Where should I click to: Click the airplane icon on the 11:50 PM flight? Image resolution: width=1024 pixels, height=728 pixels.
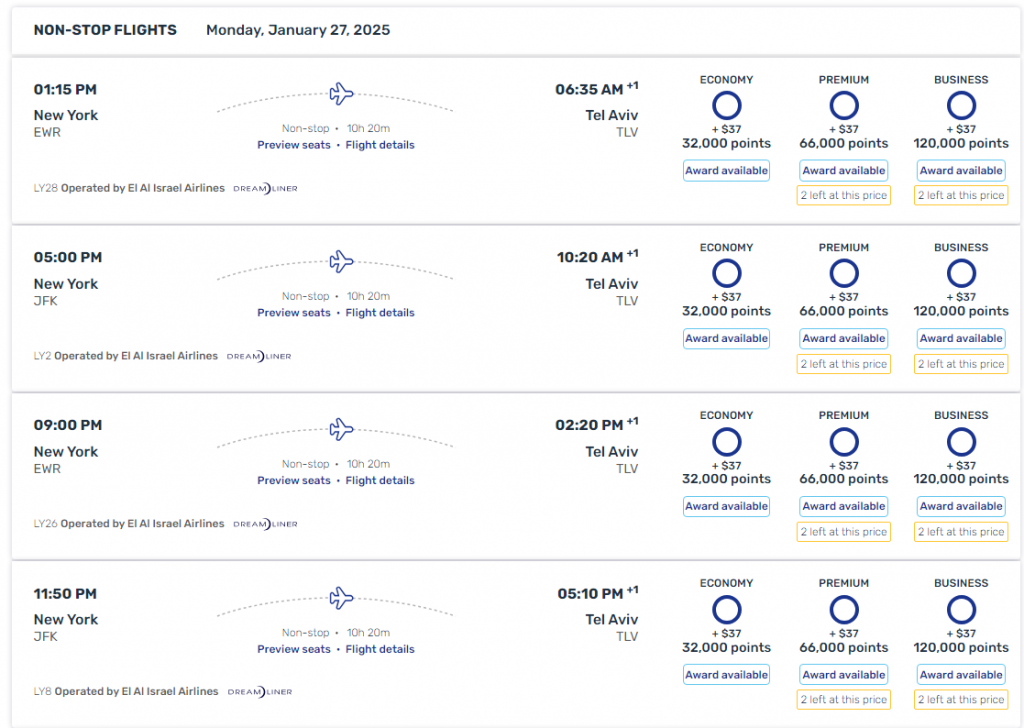(x=341, y=597)
